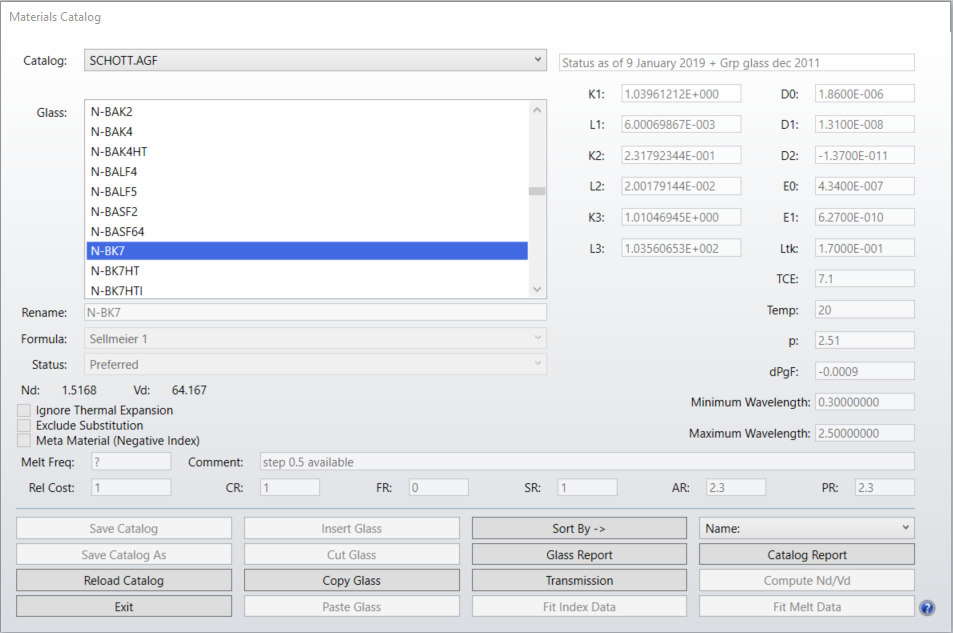Click the dPgF field showing -0.0009
The image size is (953, 633).
(864, 372)
